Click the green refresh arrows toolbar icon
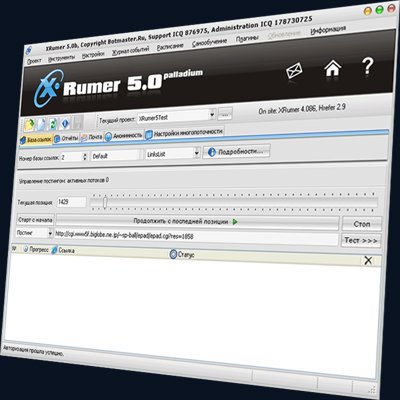This screenshot has height=400, width=400. [53, 124]
